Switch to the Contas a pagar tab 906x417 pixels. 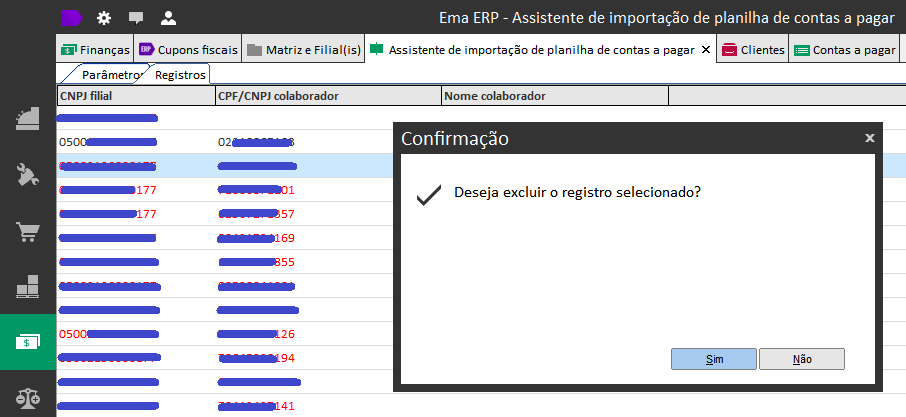click(x=845, y=50)
